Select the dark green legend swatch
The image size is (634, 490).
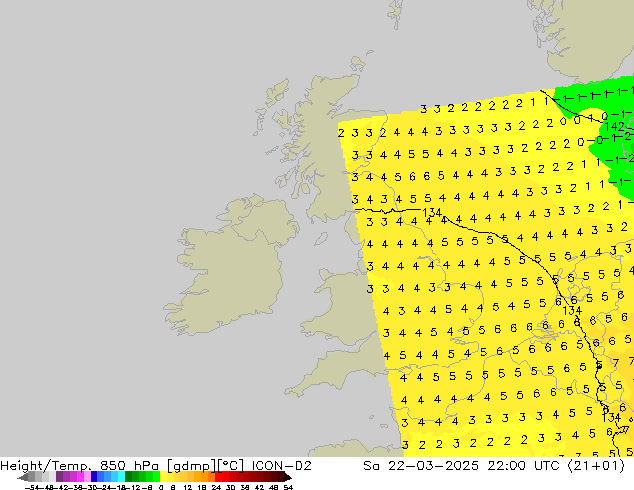pyautogui.click(x=129, y=477)
